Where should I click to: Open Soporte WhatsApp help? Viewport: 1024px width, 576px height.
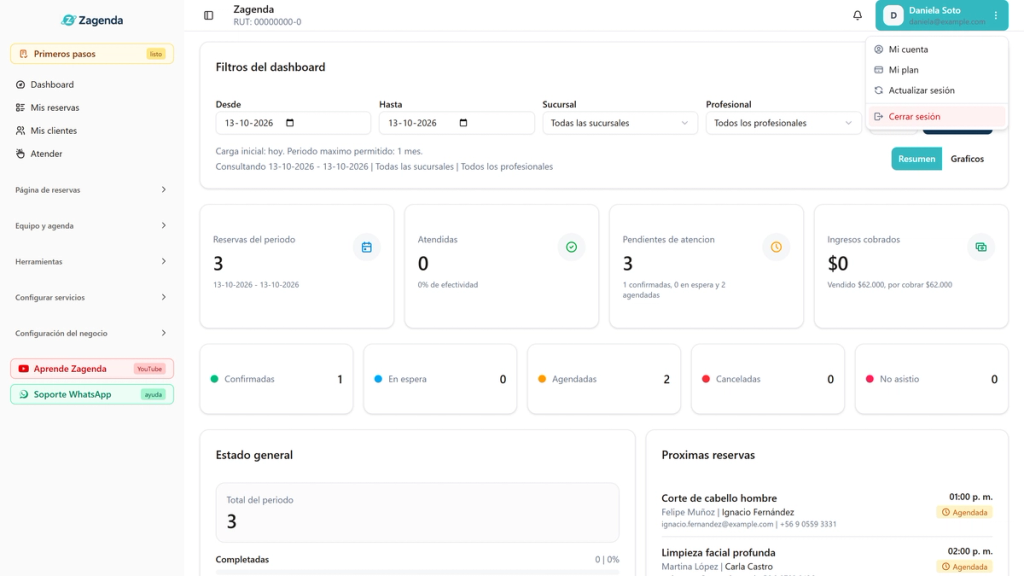click(x=92, y=394)
